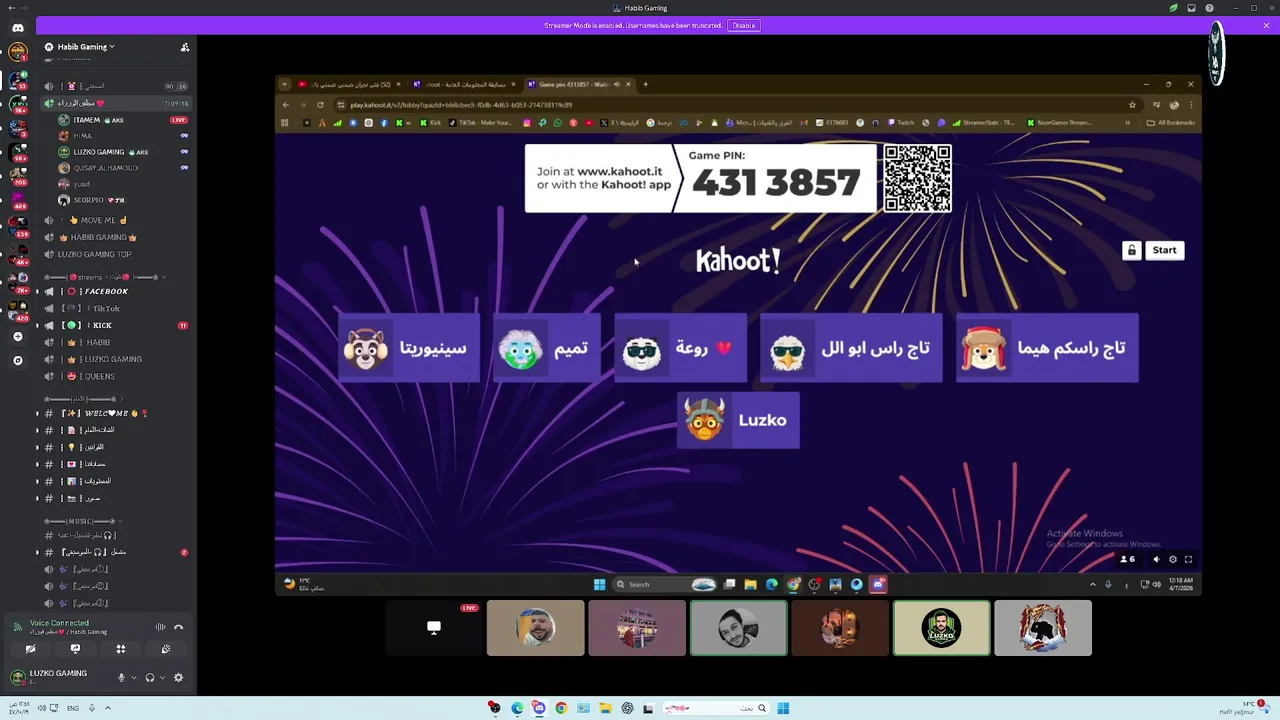Open a new browser tab with plus
Viewport: 1280px width, 720px height.
(646, 84)
